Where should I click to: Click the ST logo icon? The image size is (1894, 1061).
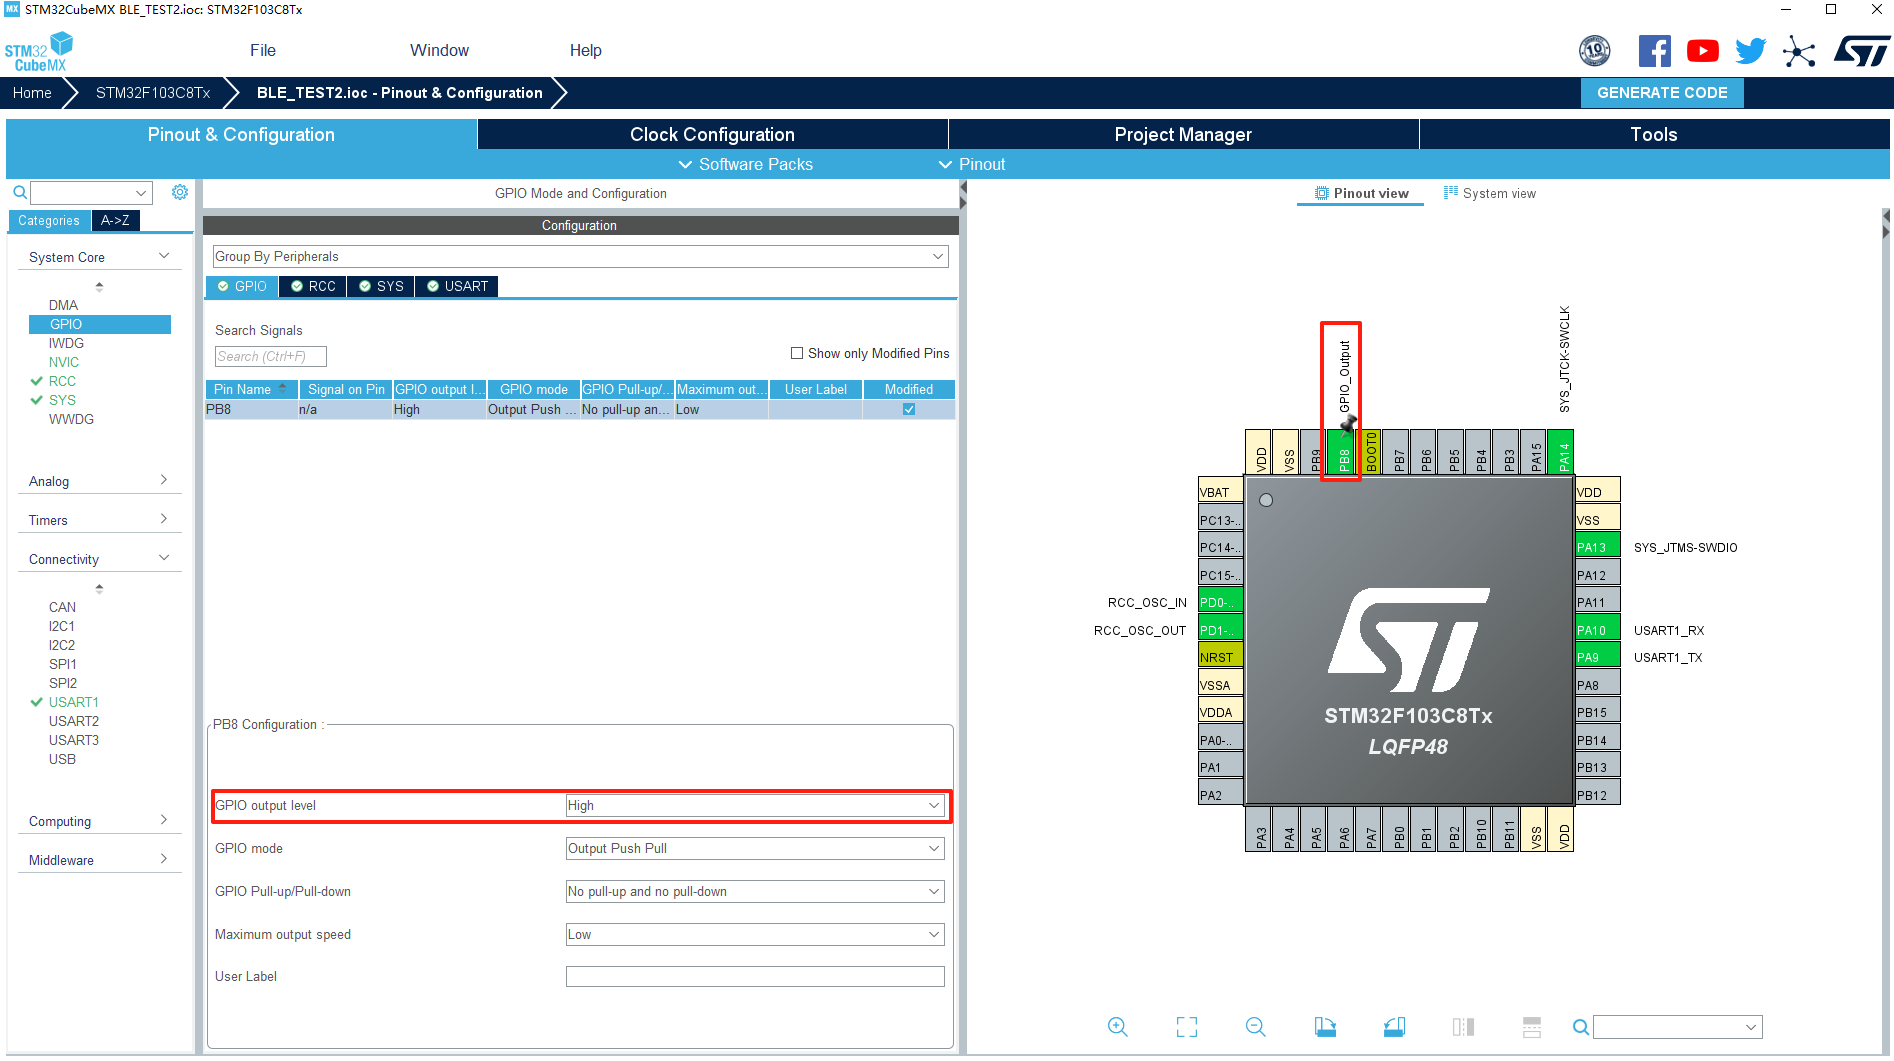coord(1861,51)
